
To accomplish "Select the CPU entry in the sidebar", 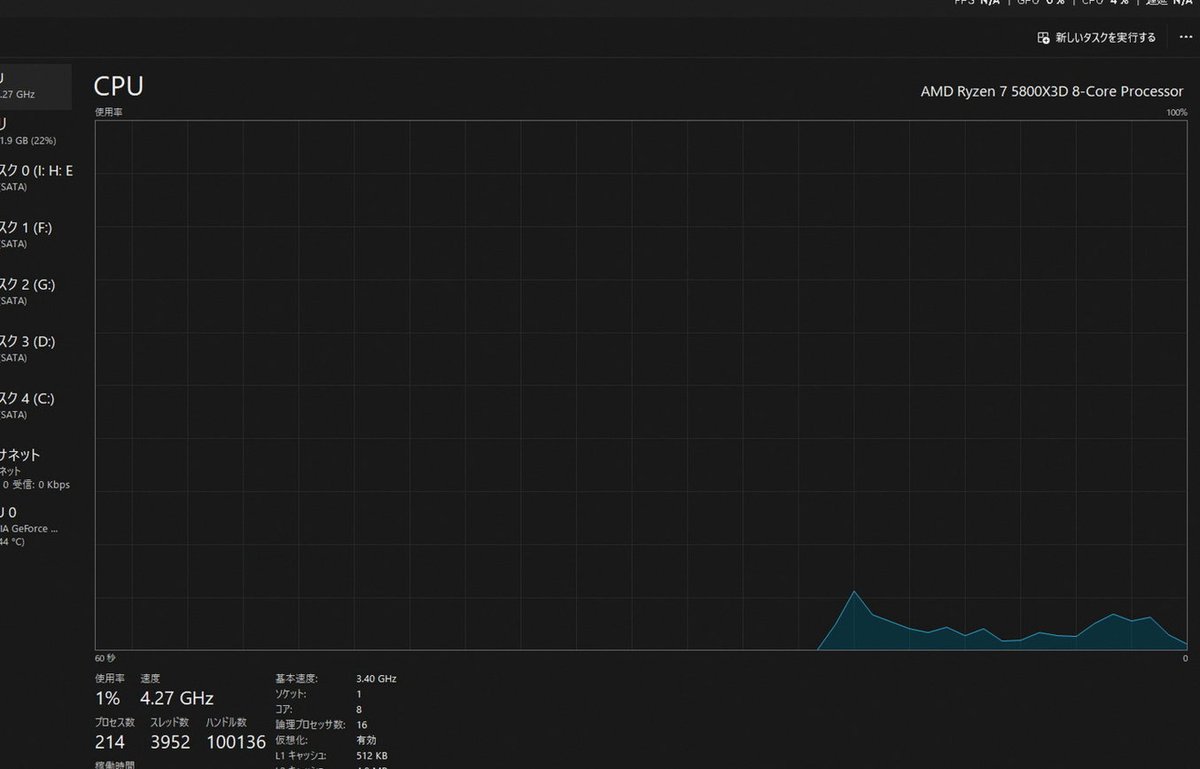I will [x=36, y=86].
